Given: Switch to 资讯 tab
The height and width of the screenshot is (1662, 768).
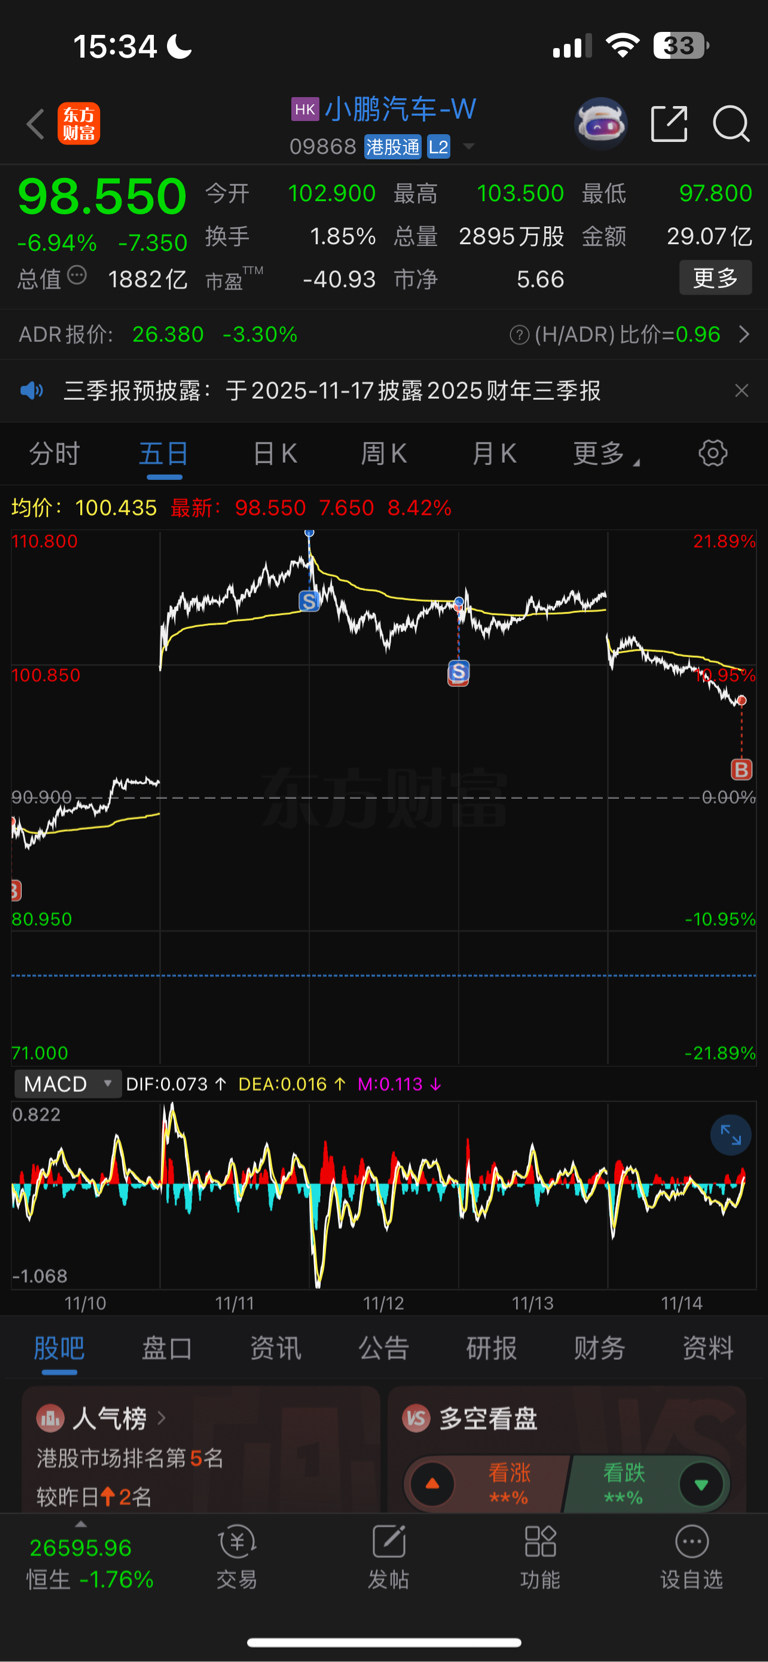Looking at the screenshot, I should tap(275, 1348).
